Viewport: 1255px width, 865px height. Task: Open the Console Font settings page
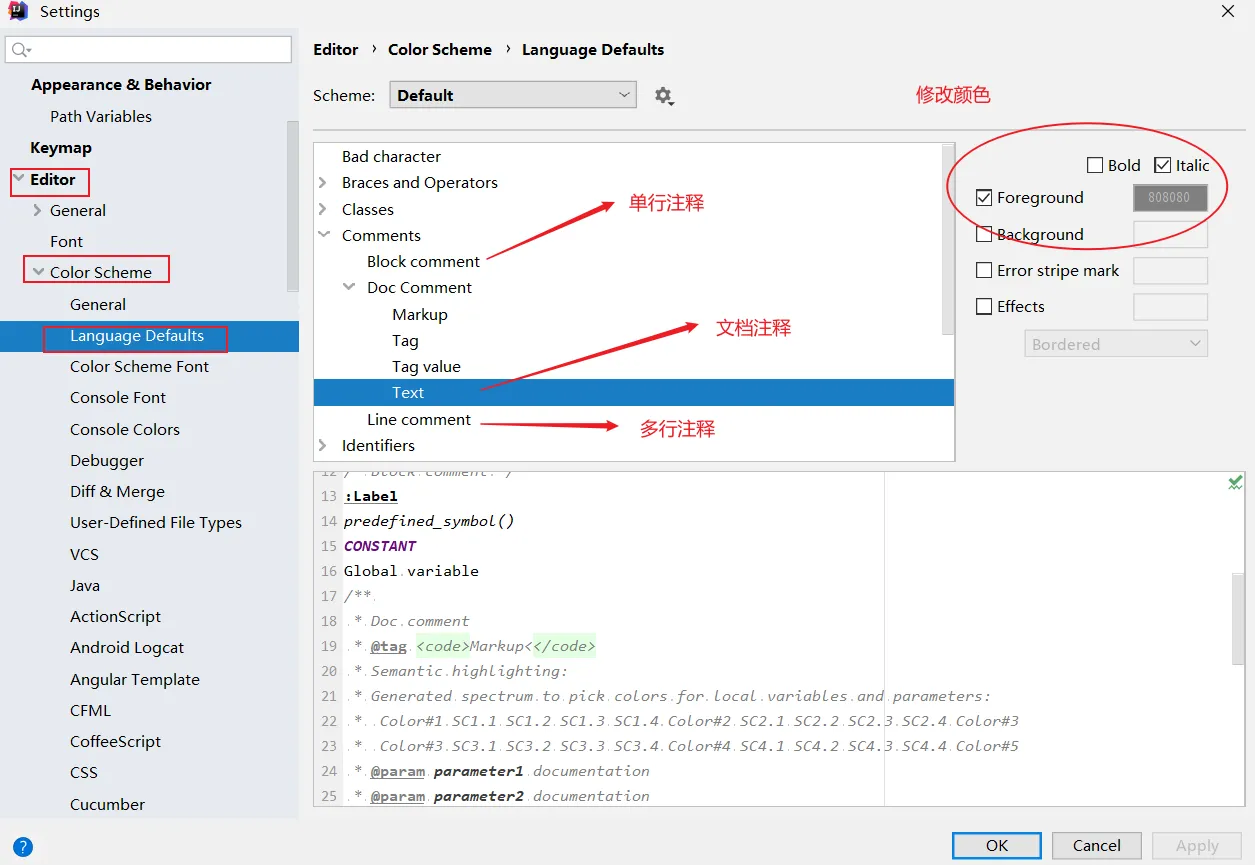[118, 398]
